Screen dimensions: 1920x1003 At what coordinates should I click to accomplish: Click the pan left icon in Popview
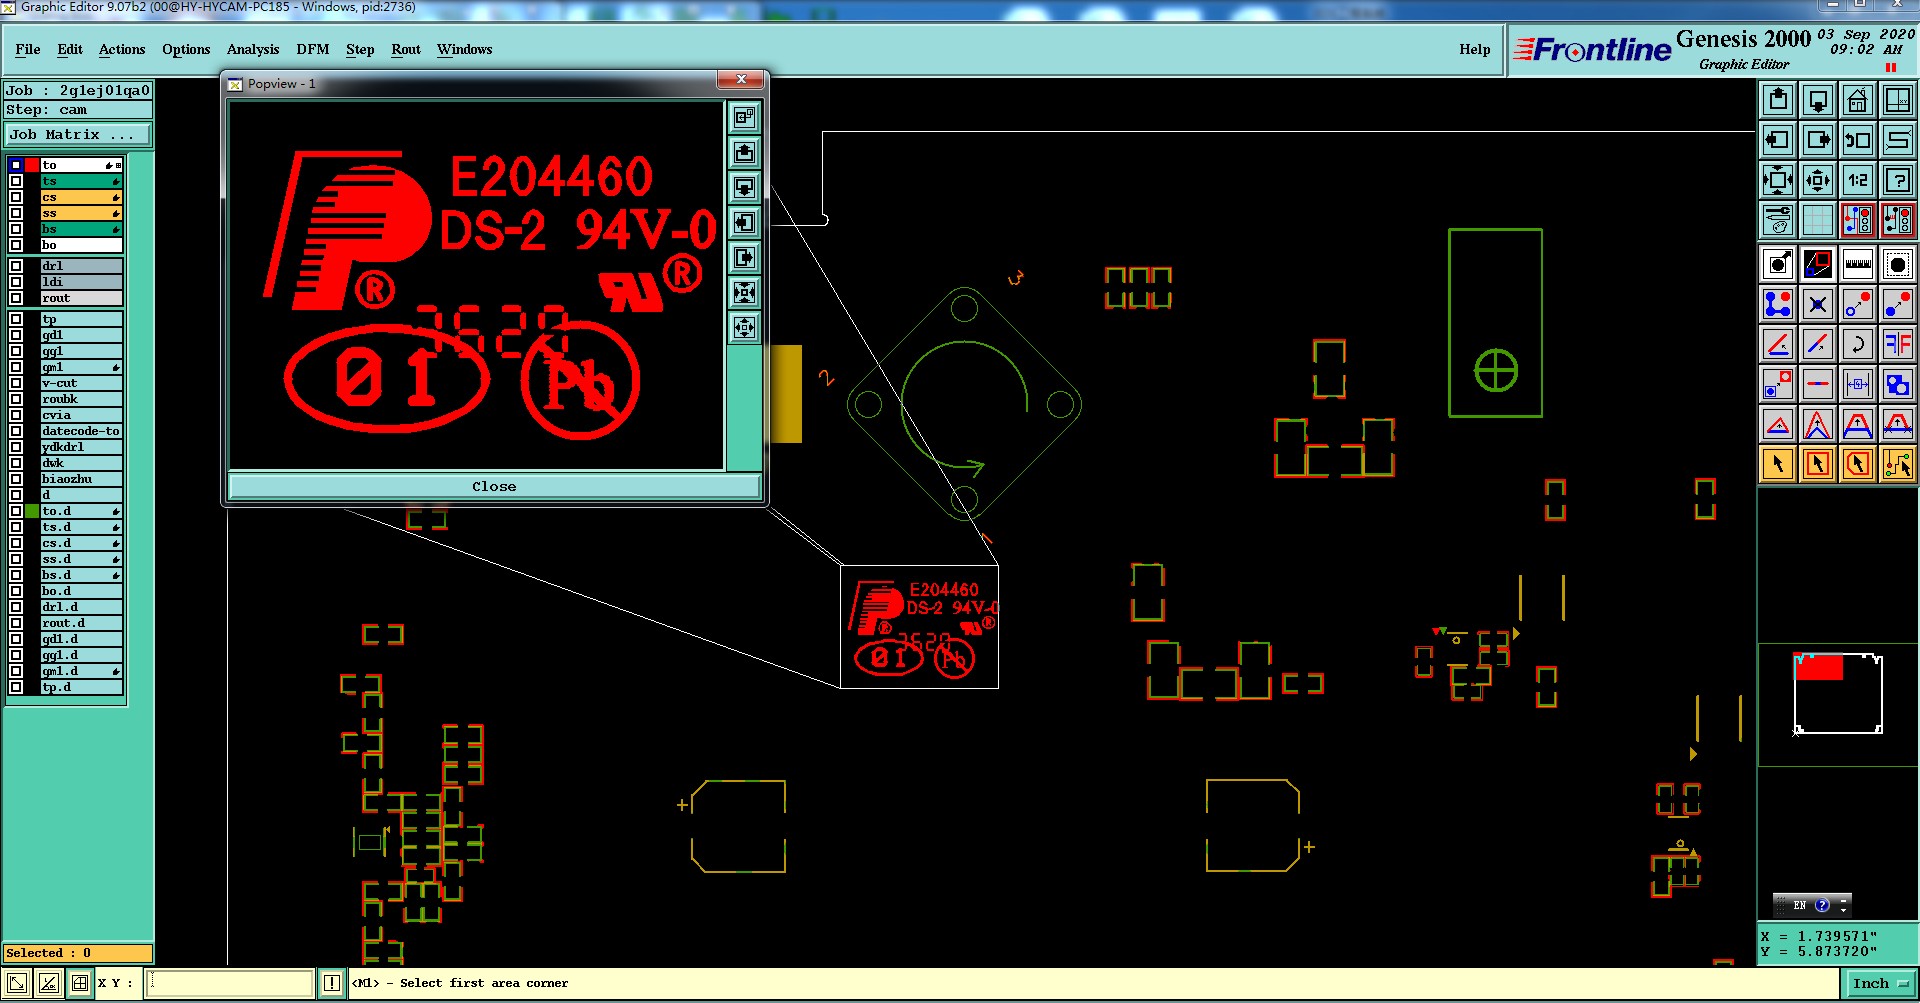pos(744,222)
